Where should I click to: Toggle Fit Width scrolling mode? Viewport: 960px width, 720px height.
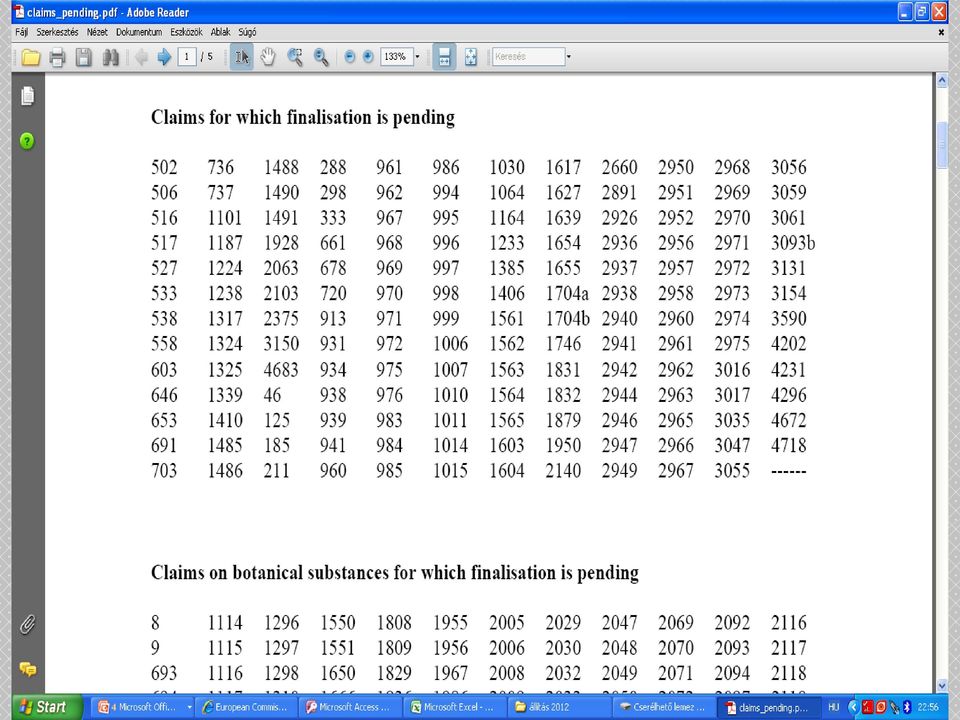pos(444,58)
